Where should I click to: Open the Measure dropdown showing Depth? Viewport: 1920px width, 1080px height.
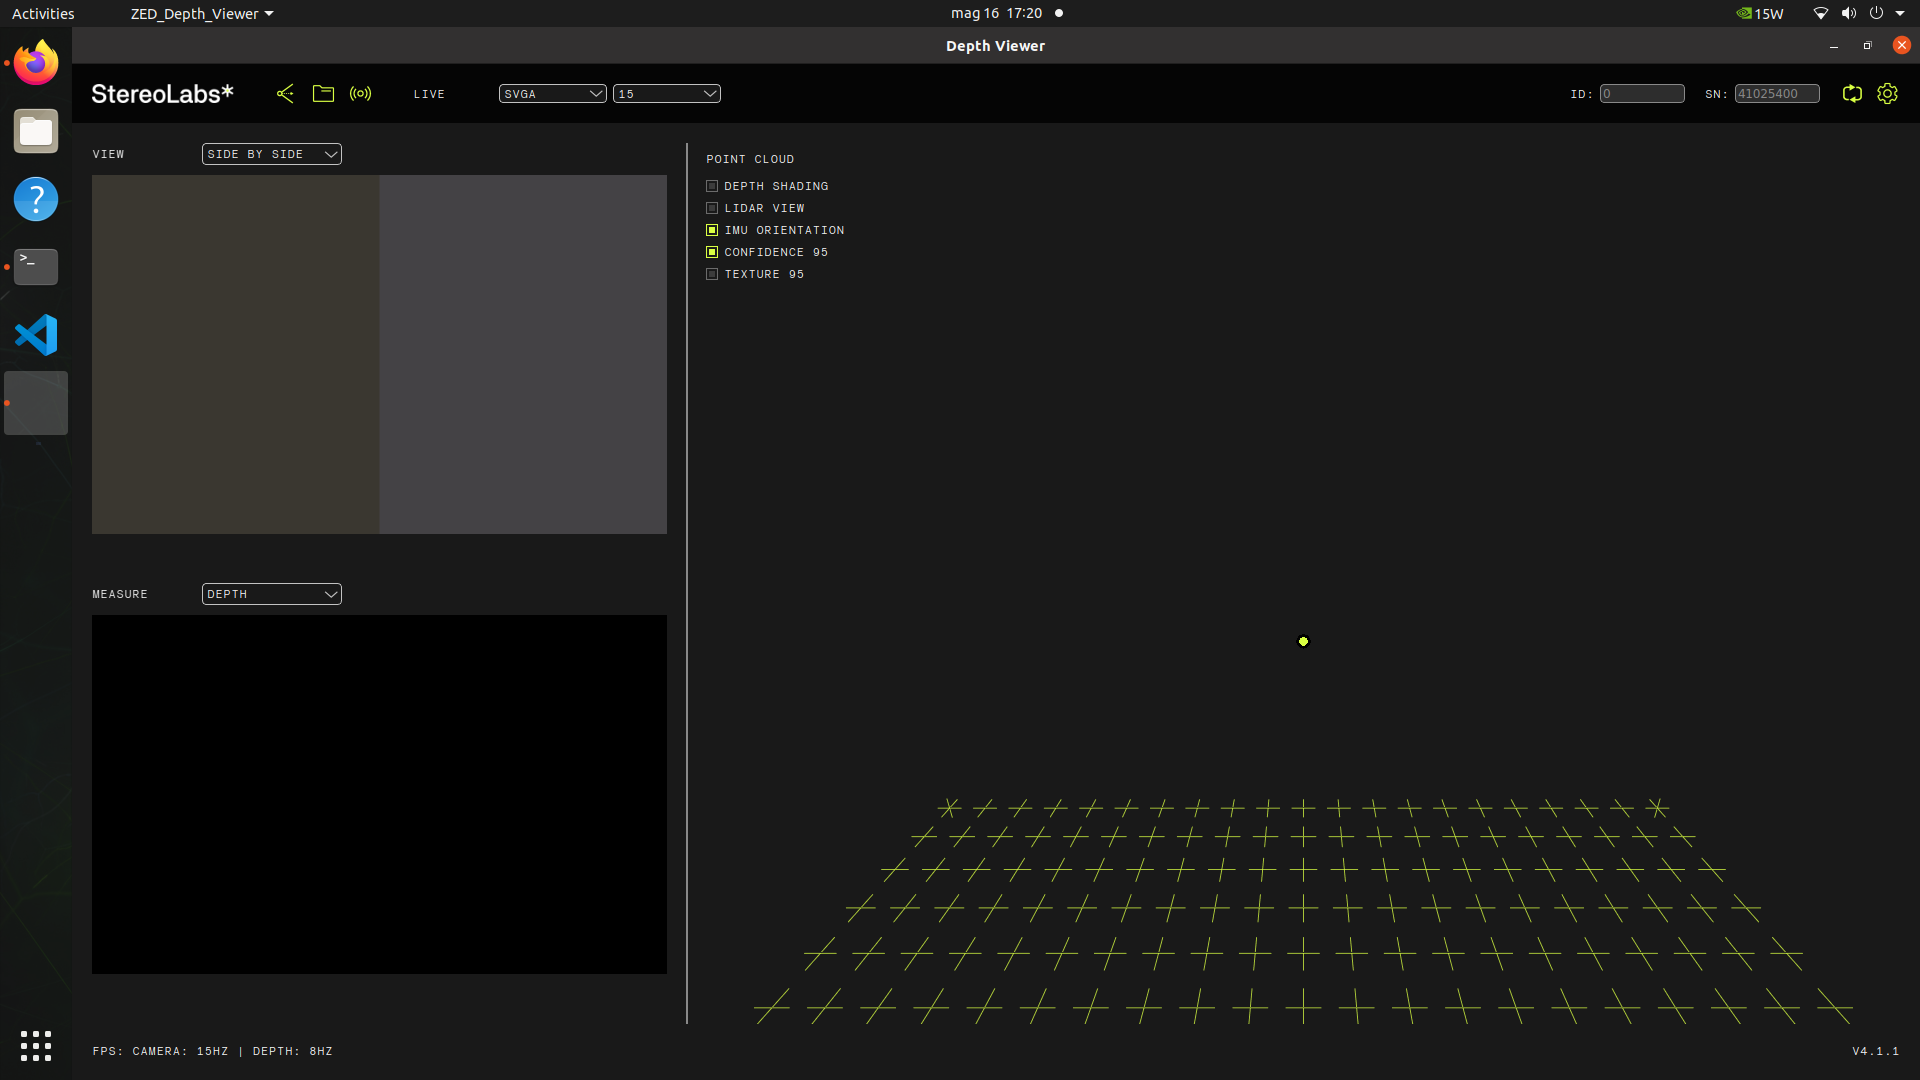(x=271, y=594)
